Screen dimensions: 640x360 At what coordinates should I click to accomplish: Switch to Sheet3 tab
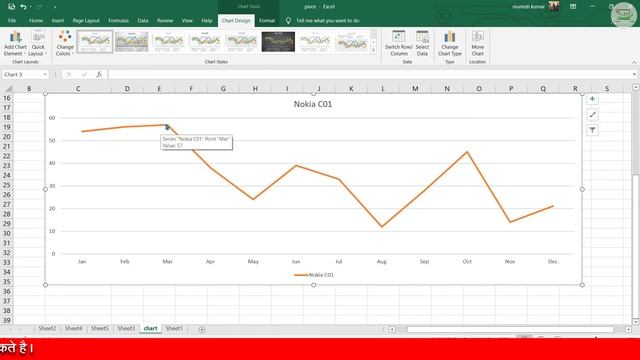coord(126,328)
